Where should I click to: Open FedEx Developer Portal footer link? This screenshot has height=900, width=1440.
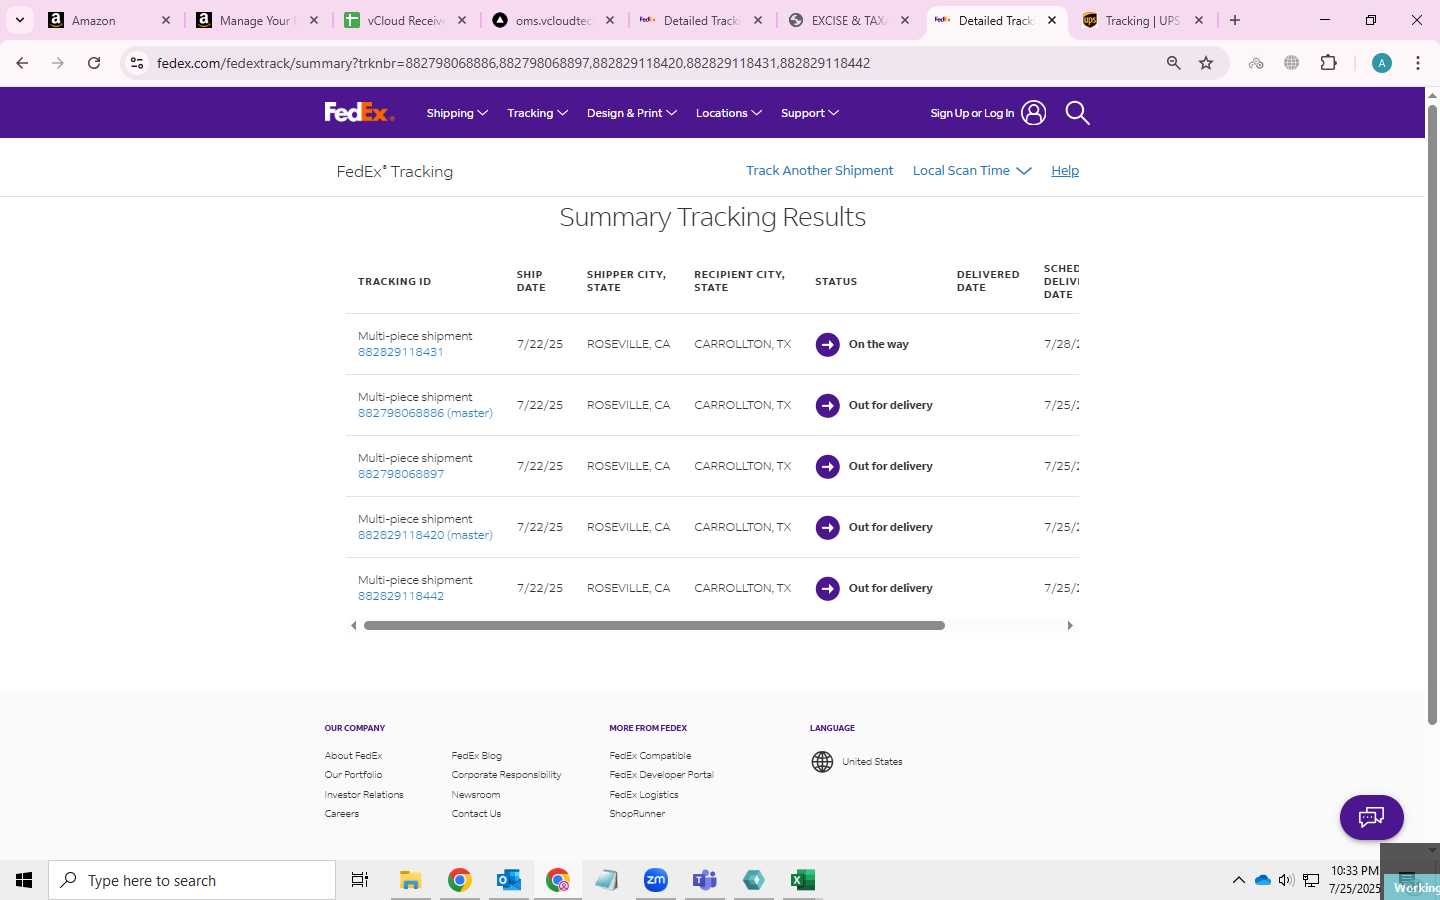pos(661,775)
